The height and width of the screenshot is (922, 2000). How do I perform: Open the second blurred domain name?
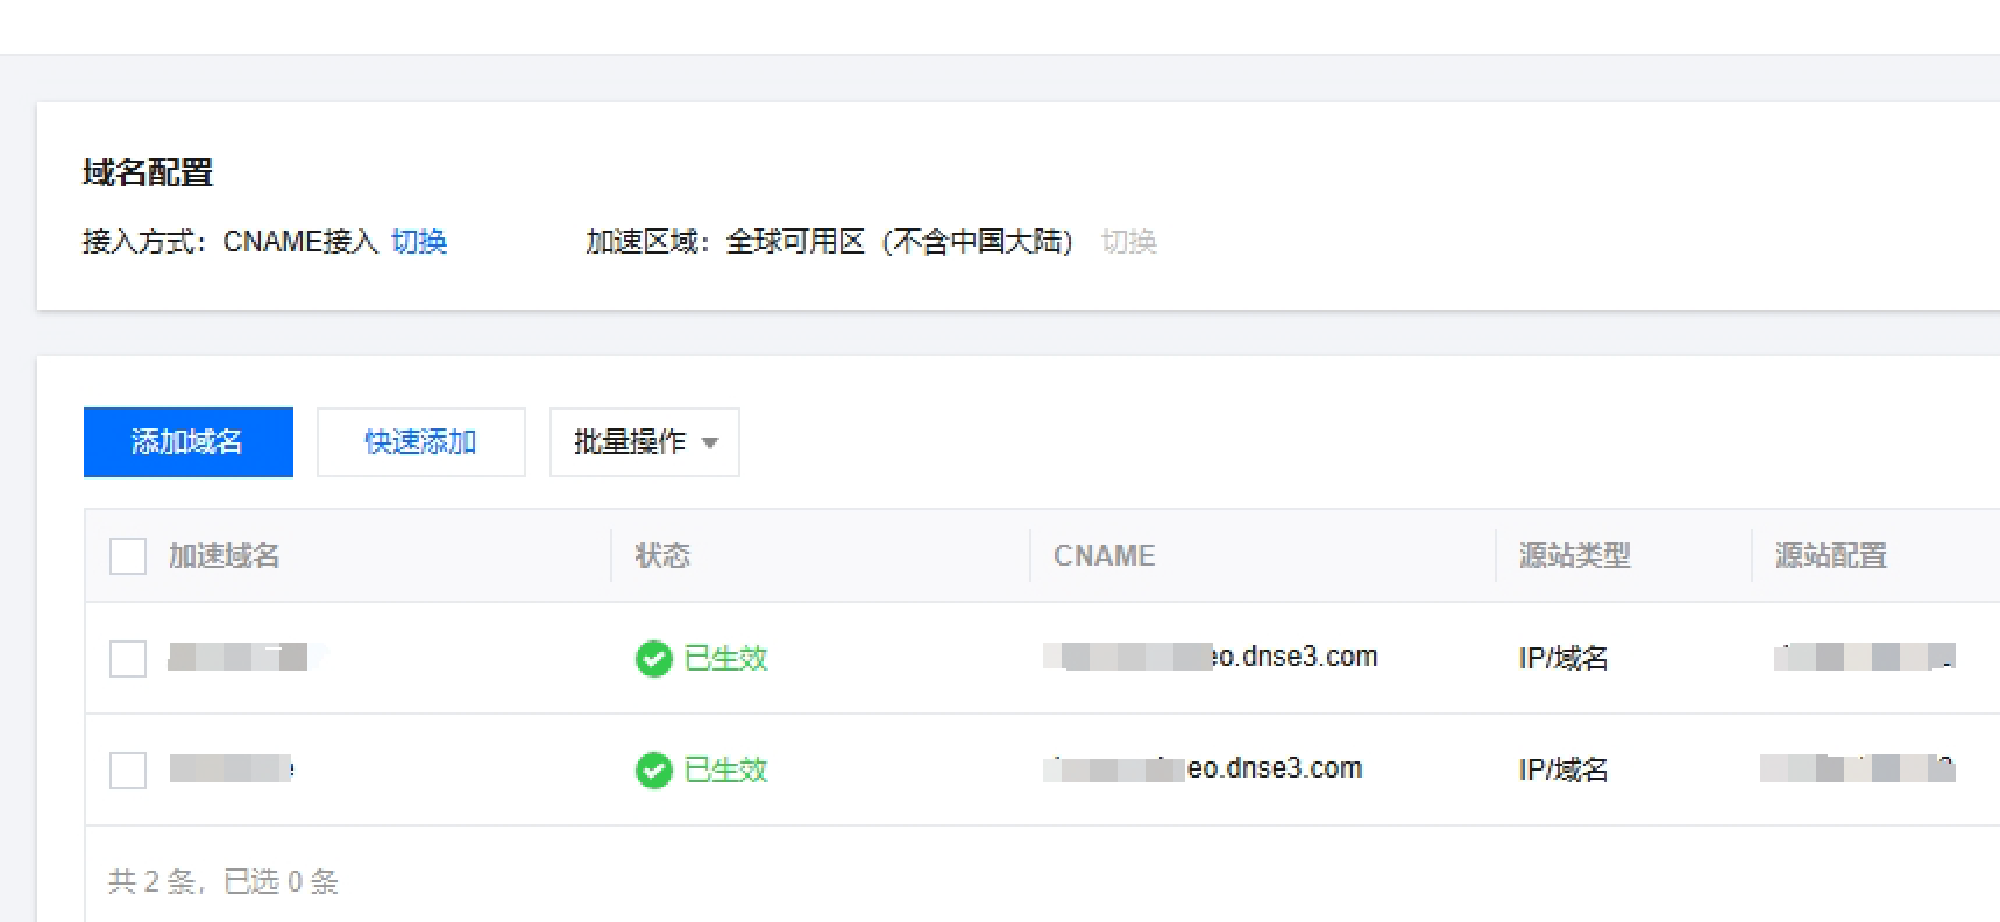[231, 768]
